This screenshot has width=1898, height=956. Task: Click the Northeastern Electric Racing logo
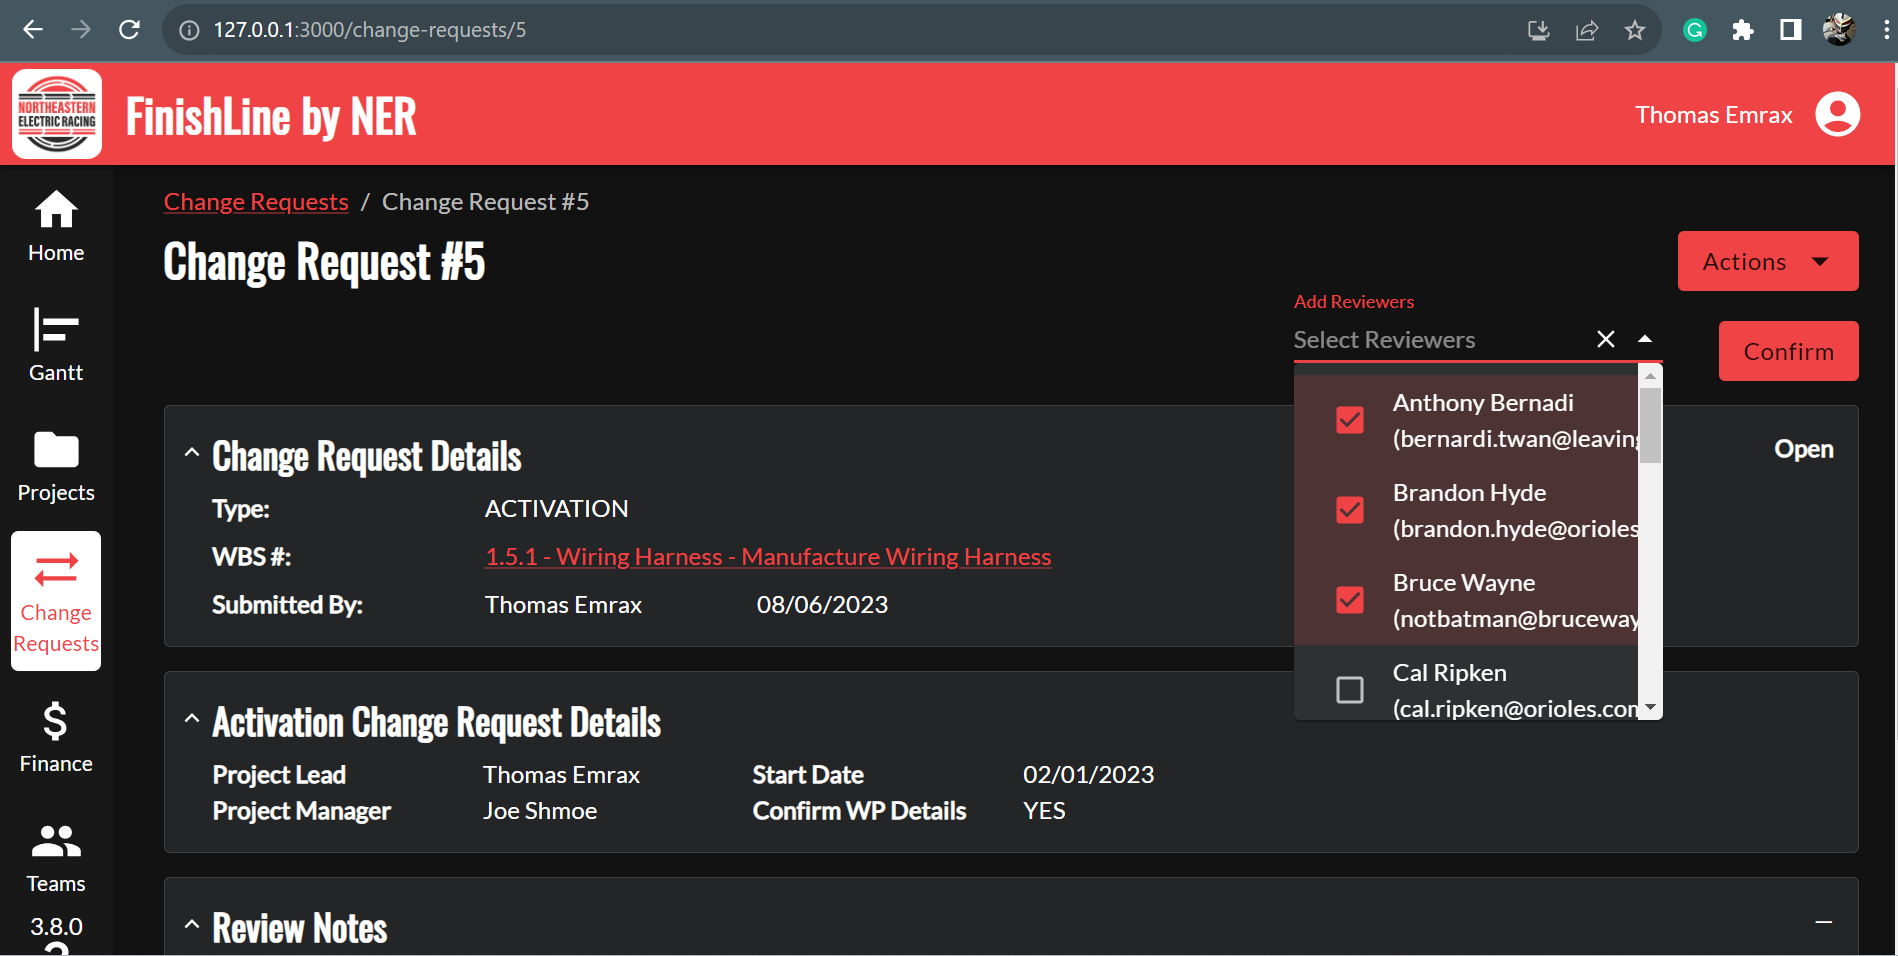coord(57,114)
